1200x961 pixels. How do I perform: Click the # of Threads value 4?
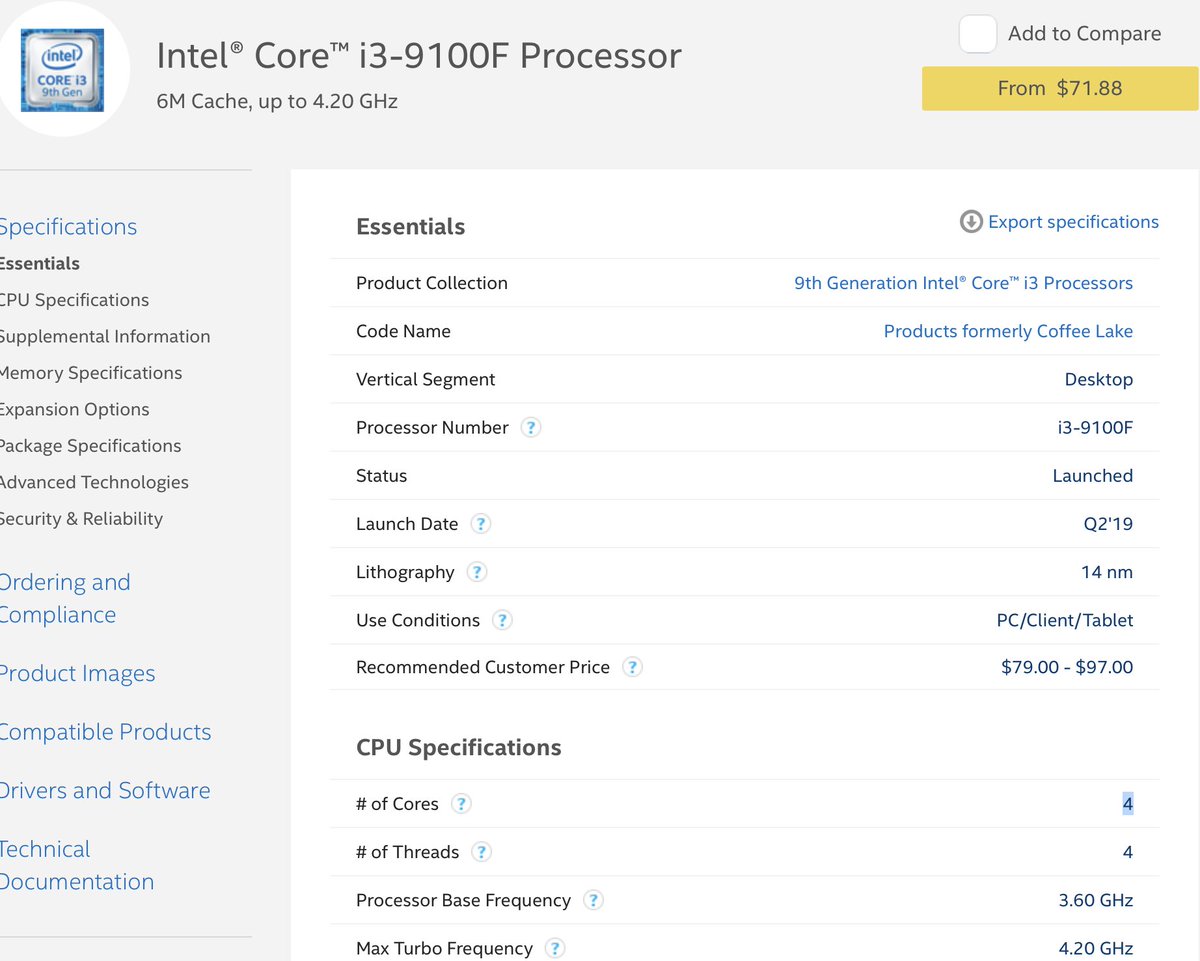[1128, 852]
